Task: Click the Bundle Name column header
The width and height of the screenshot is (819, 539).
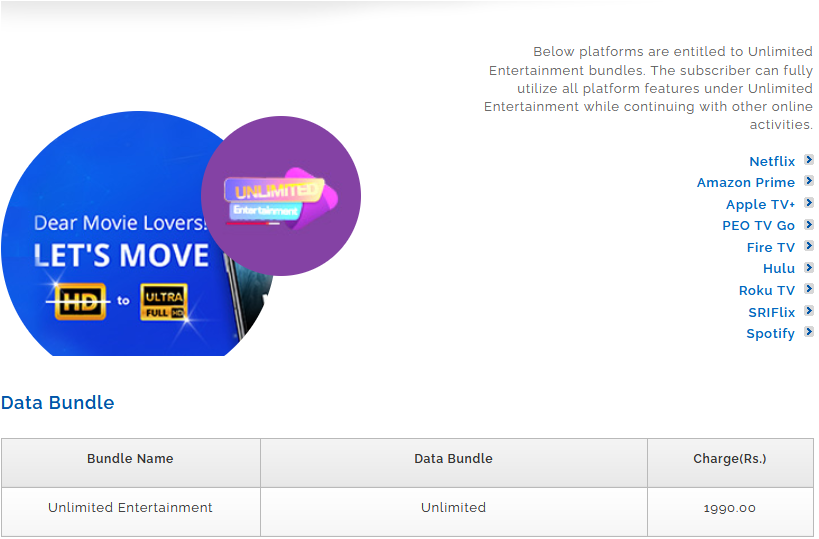Action: pyautogui.click(x=131, y=463)
